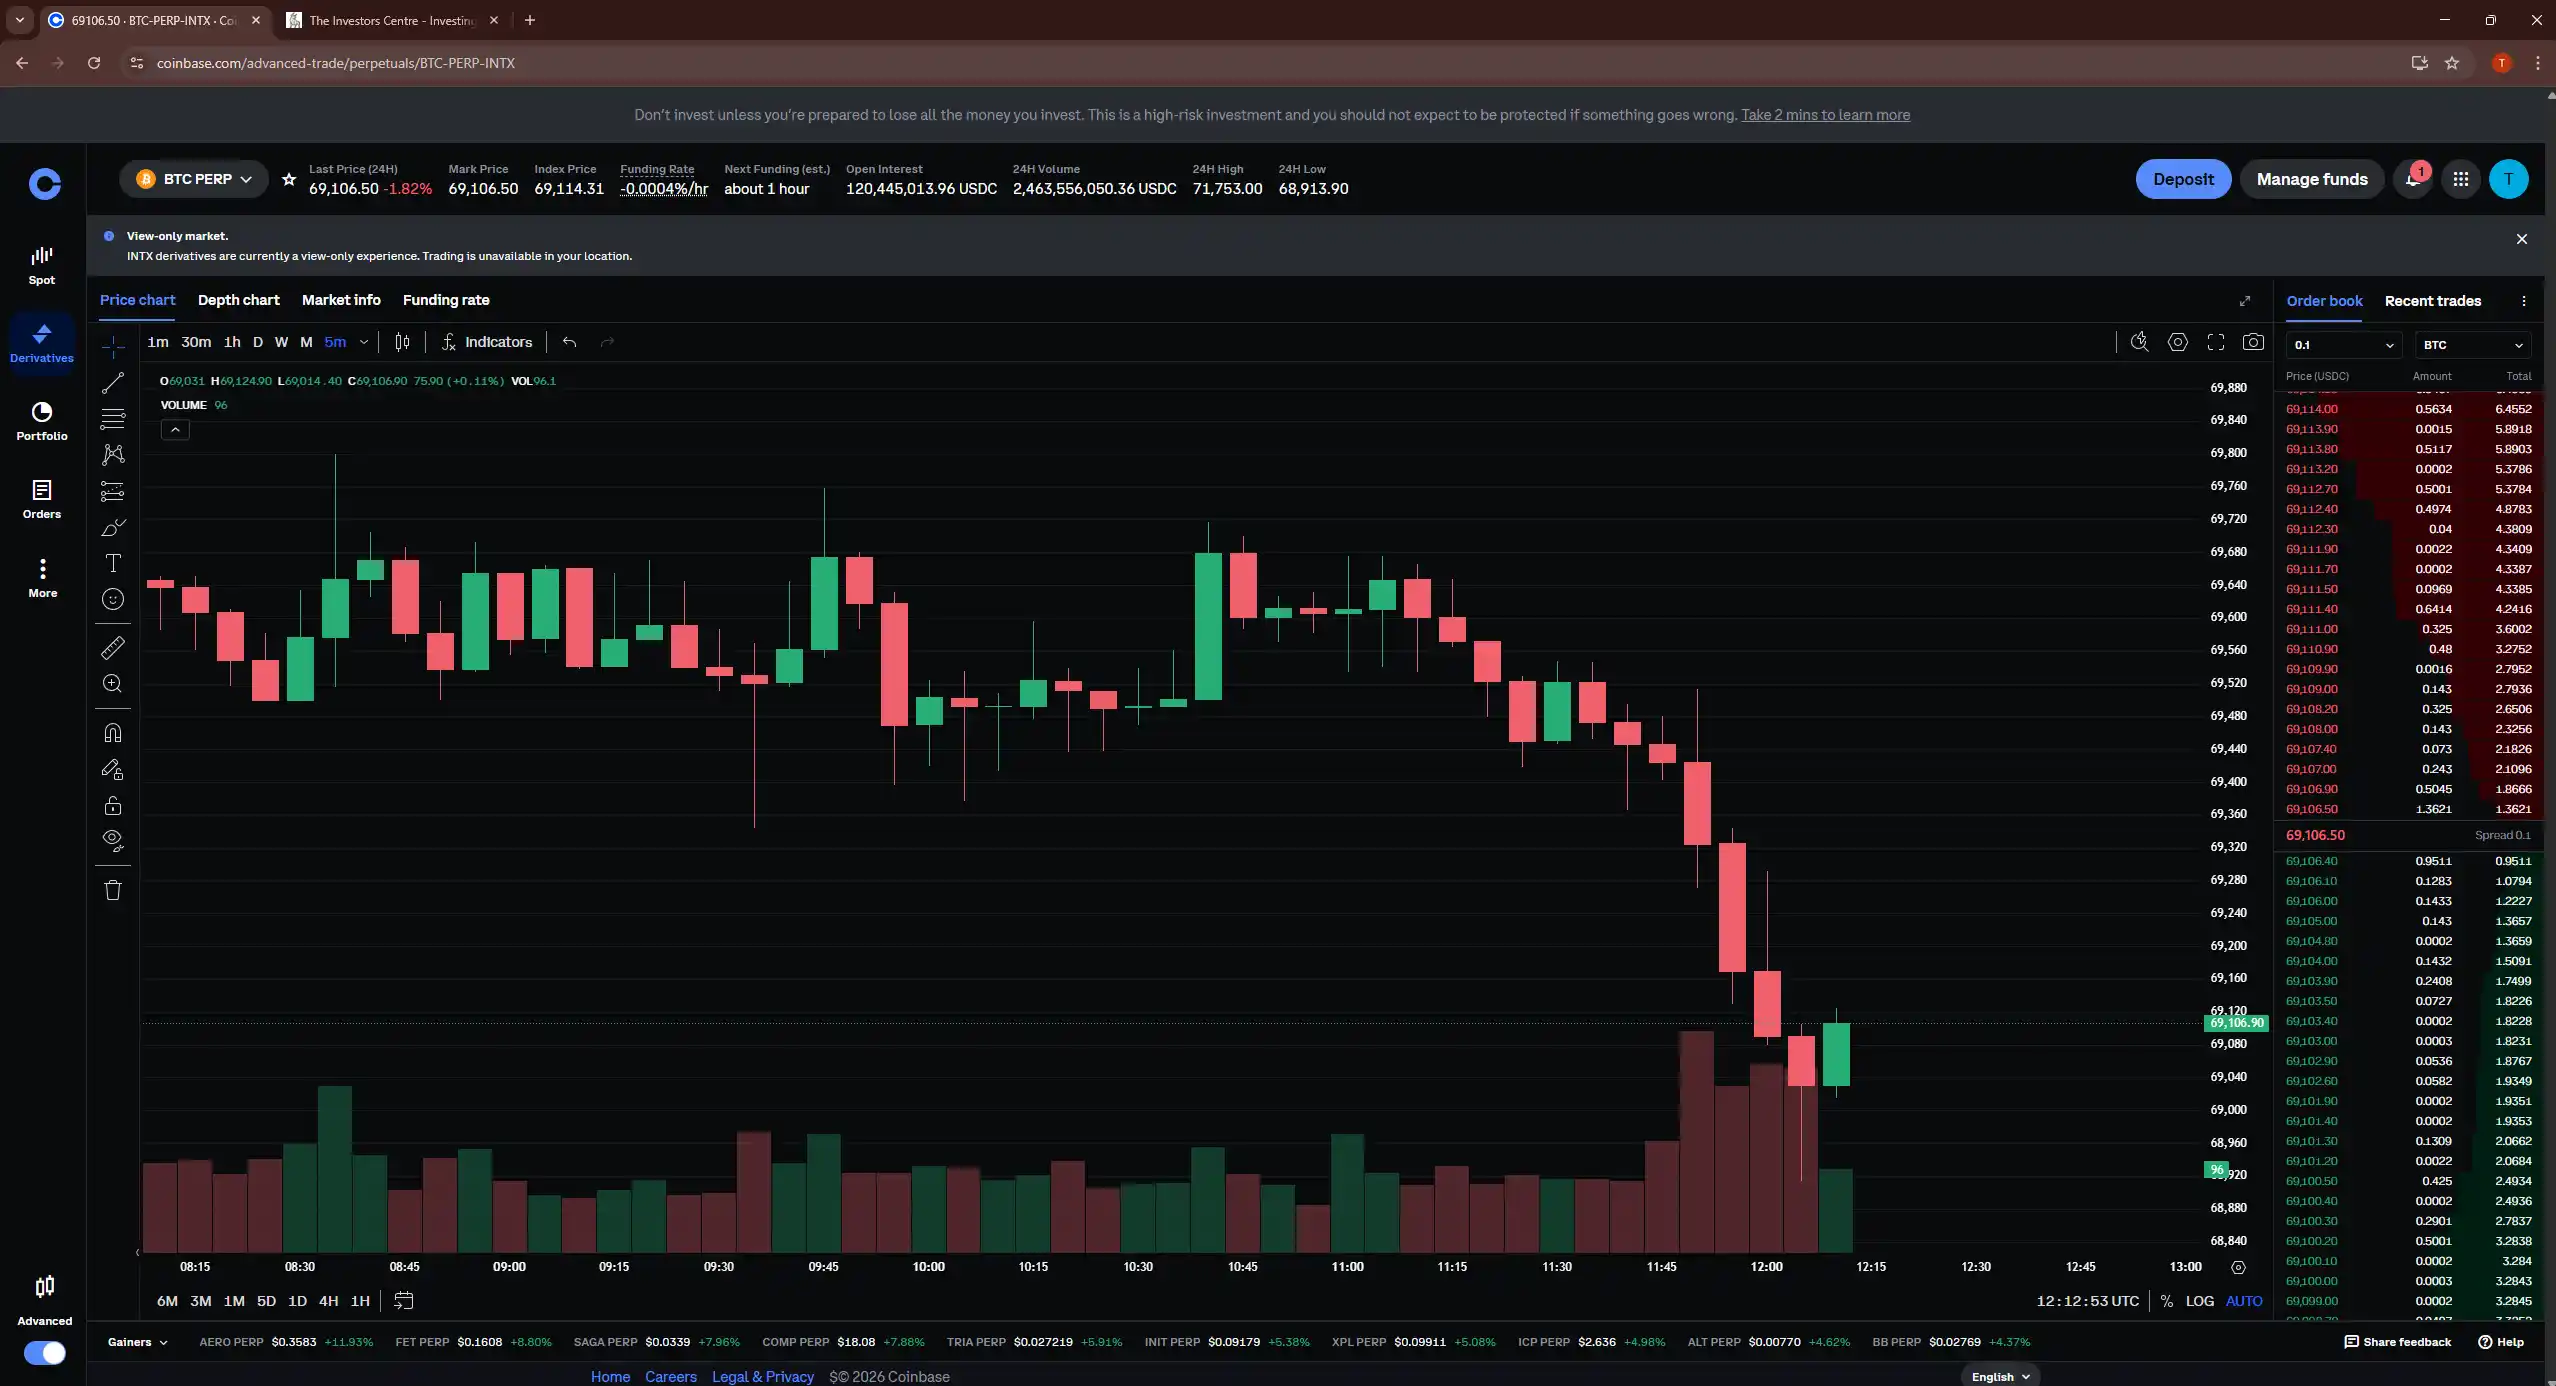Open the candlestick chart type selector
This screenshot has height=1386, width=2556.
[x=402, y=342]
